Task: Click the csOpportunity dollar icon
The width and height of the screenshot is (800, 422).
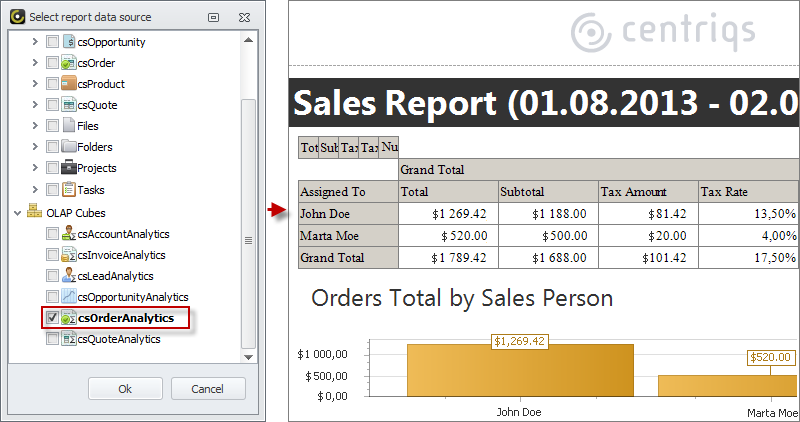Action: pos(69,41)
